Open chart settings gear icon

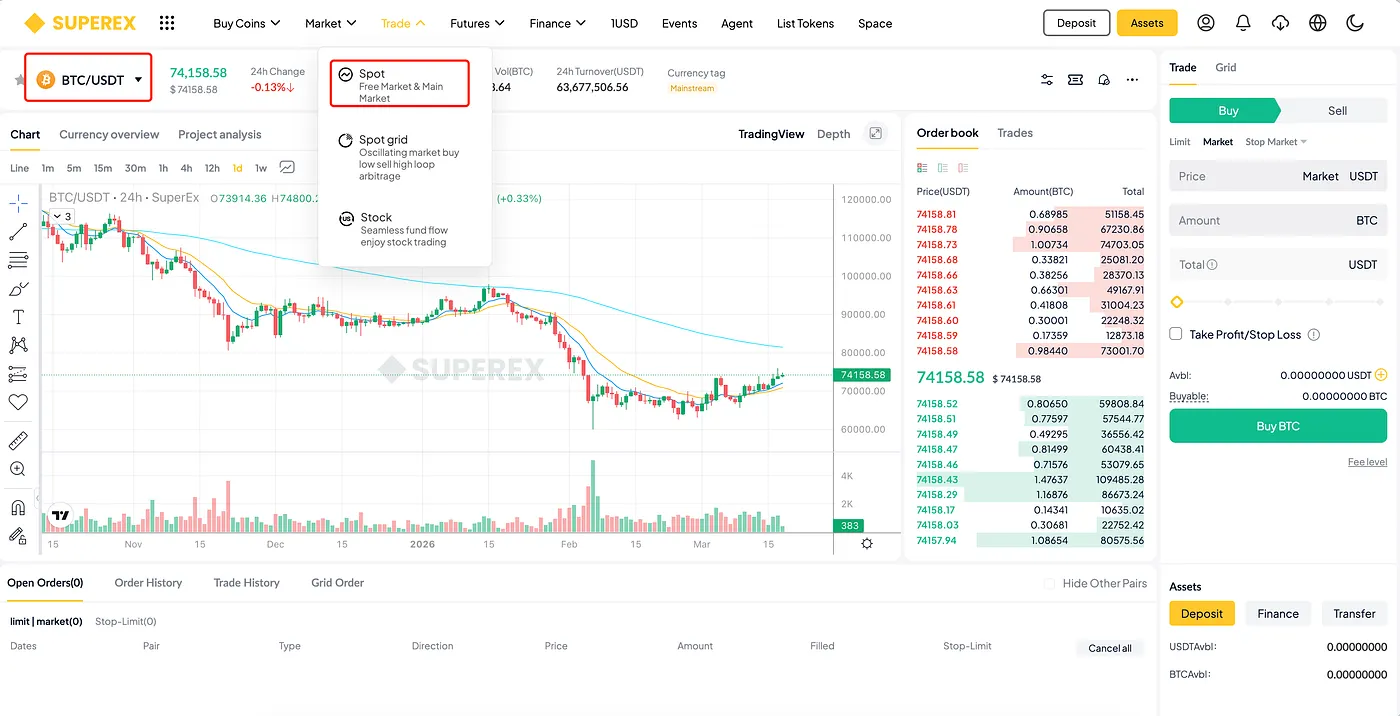click(867, 544)
